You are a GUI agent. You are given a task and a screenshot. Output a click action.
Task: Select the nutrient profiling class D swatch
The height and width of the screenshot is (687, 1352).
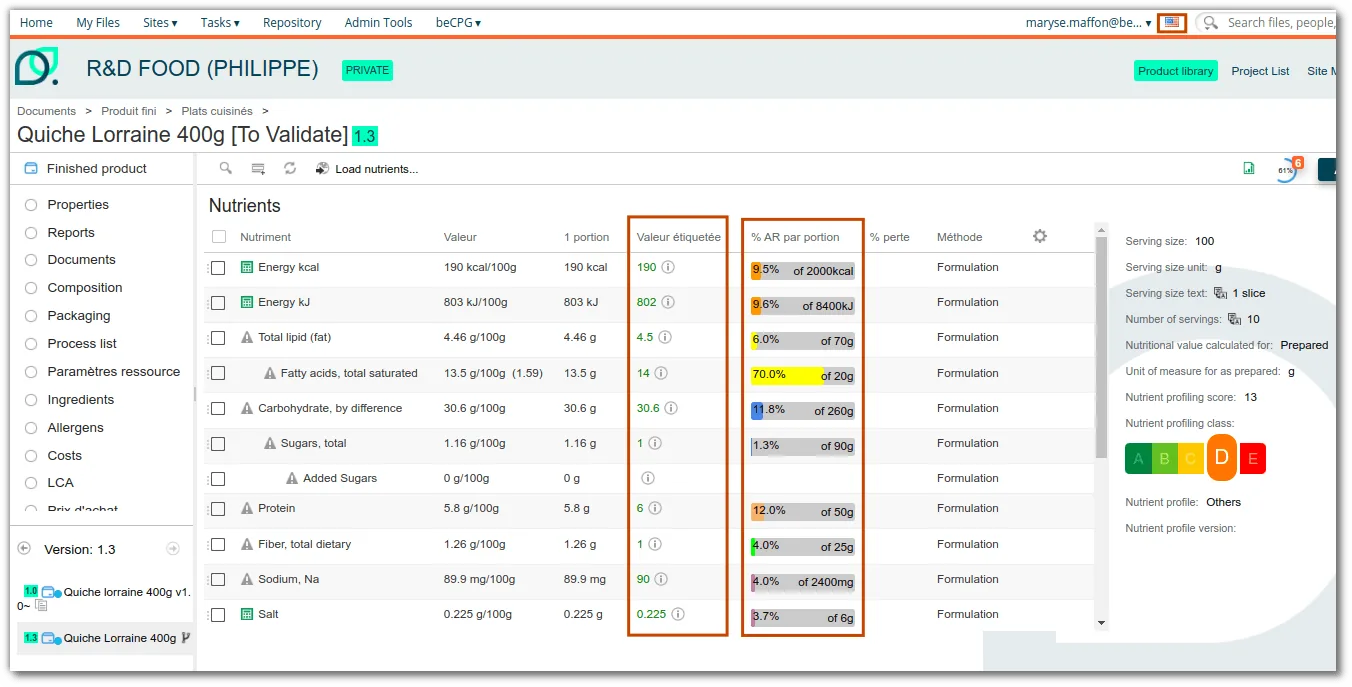click(1221, 457)
